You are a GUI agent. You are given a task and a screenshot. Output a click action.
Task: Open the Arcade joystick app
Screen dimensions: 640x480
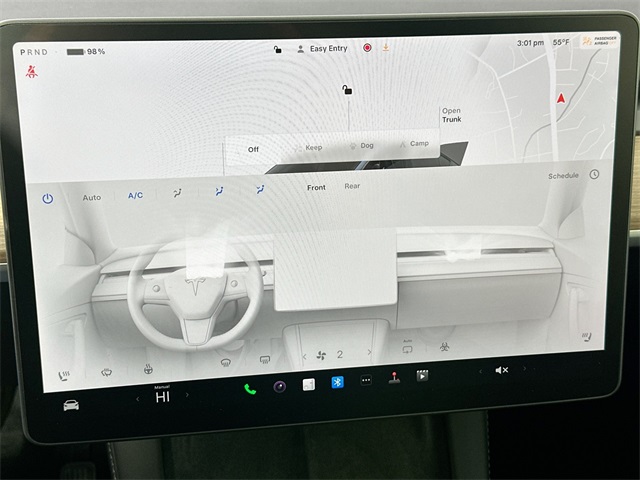pyautogui.click(x=394, y=378)
